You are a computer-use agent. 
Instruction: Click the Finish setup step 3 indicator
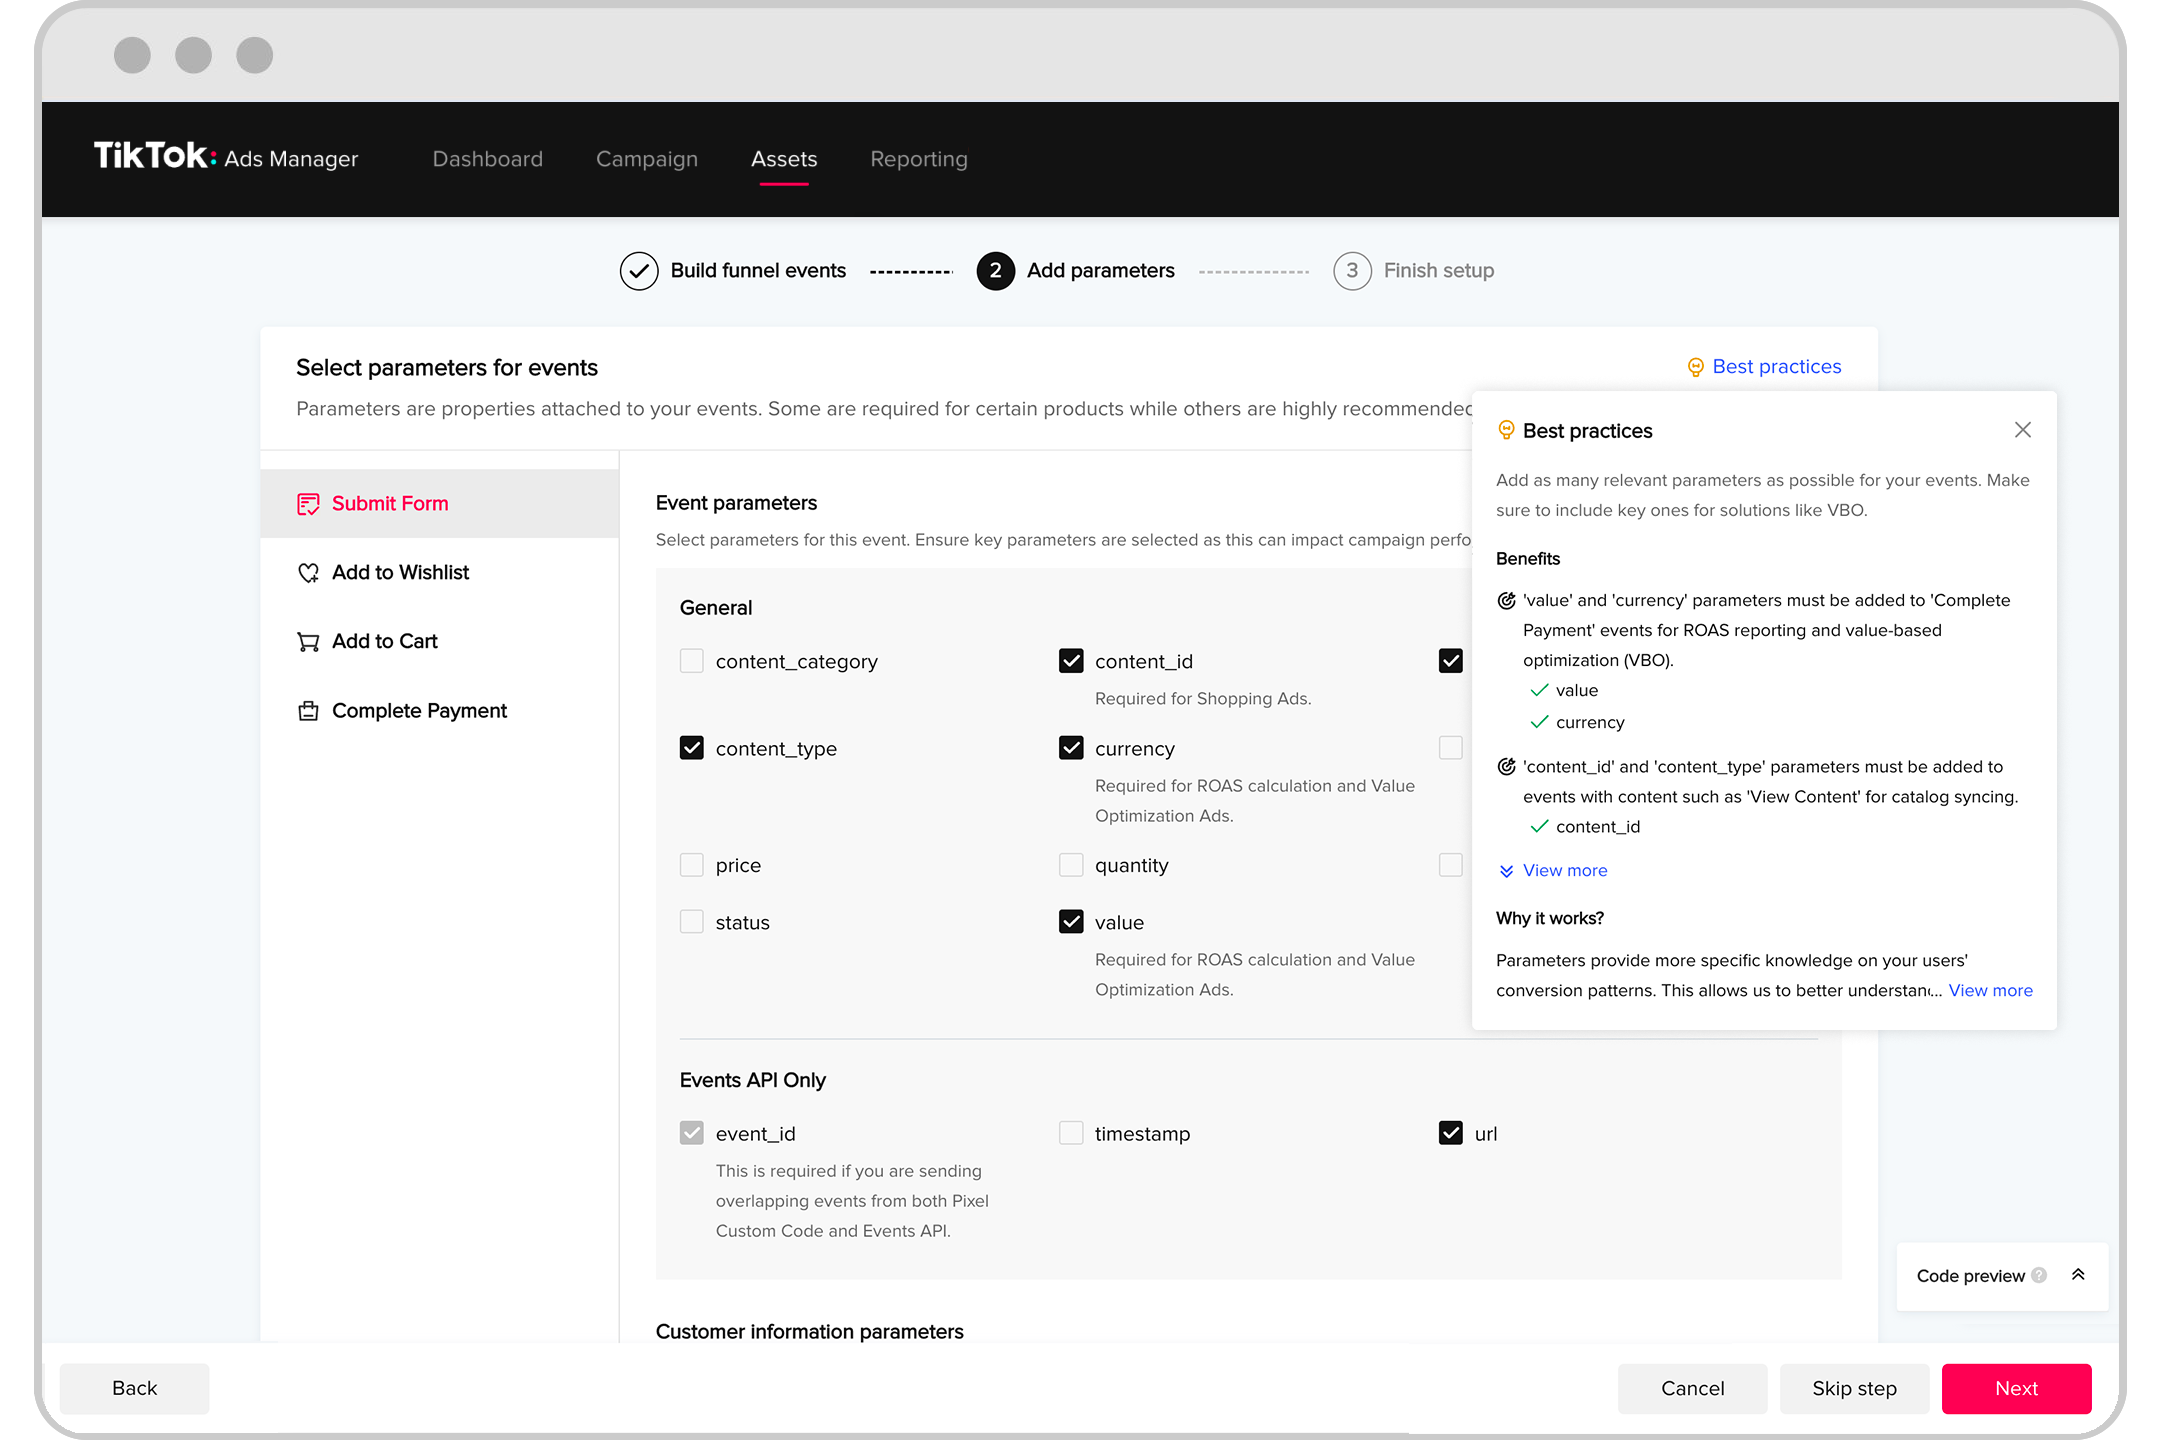pyautogui.click(x=1352, y=271)
